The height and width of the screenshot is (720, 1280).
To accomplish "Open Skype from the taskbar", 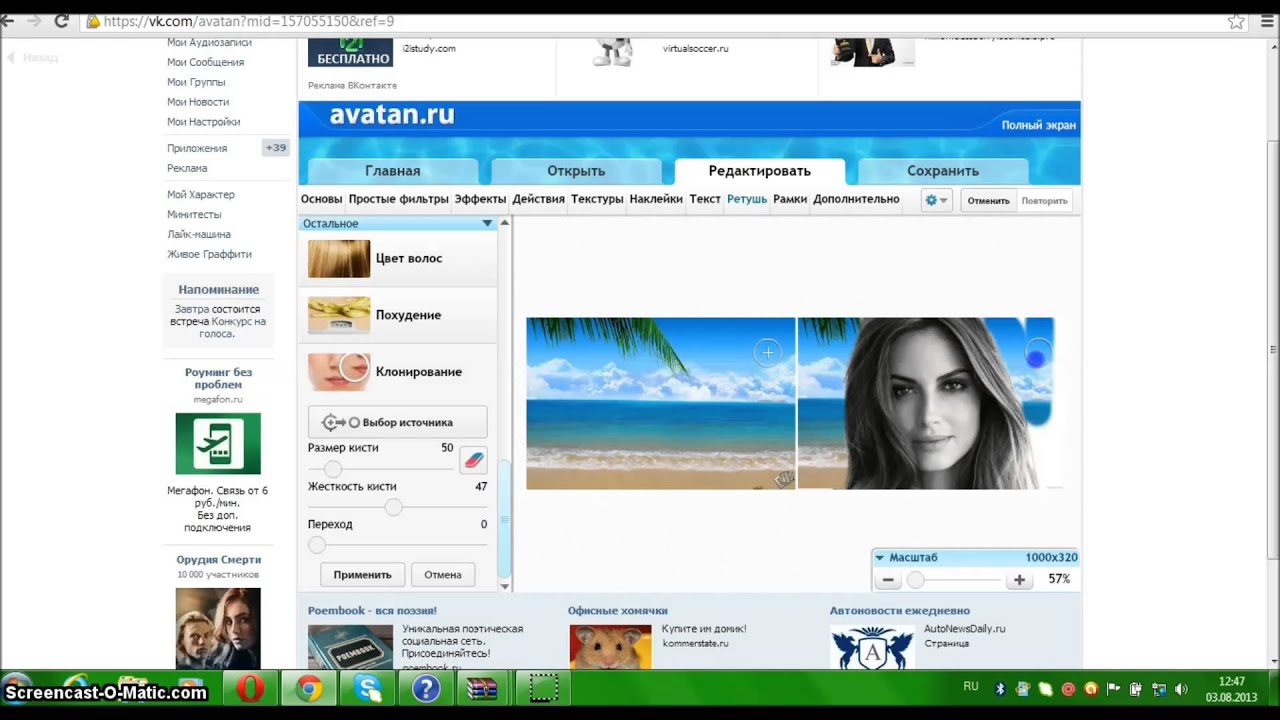I will point(367,689).
